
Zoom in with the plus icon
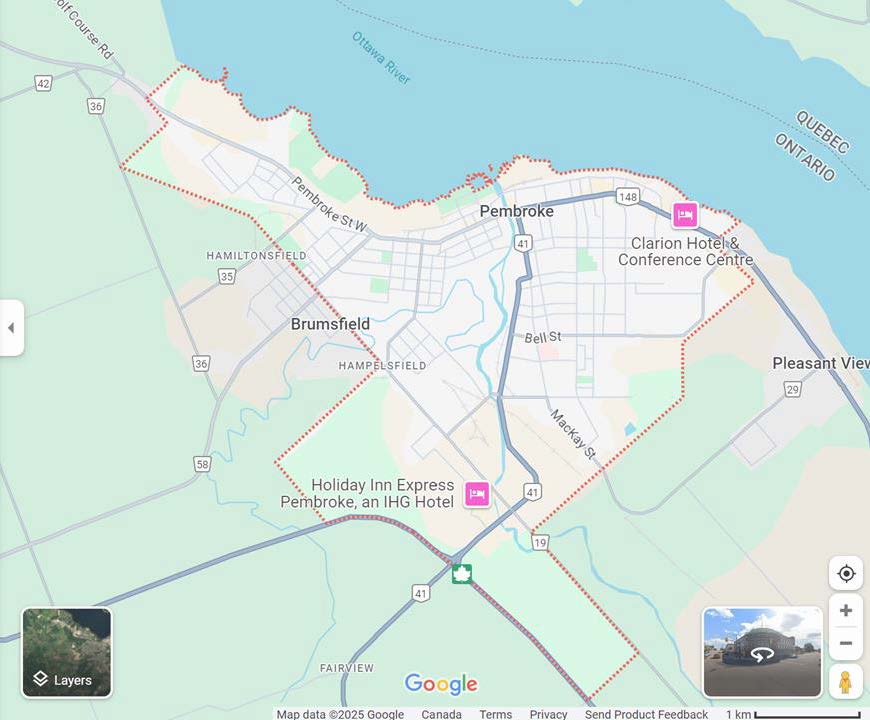[846, 610]
